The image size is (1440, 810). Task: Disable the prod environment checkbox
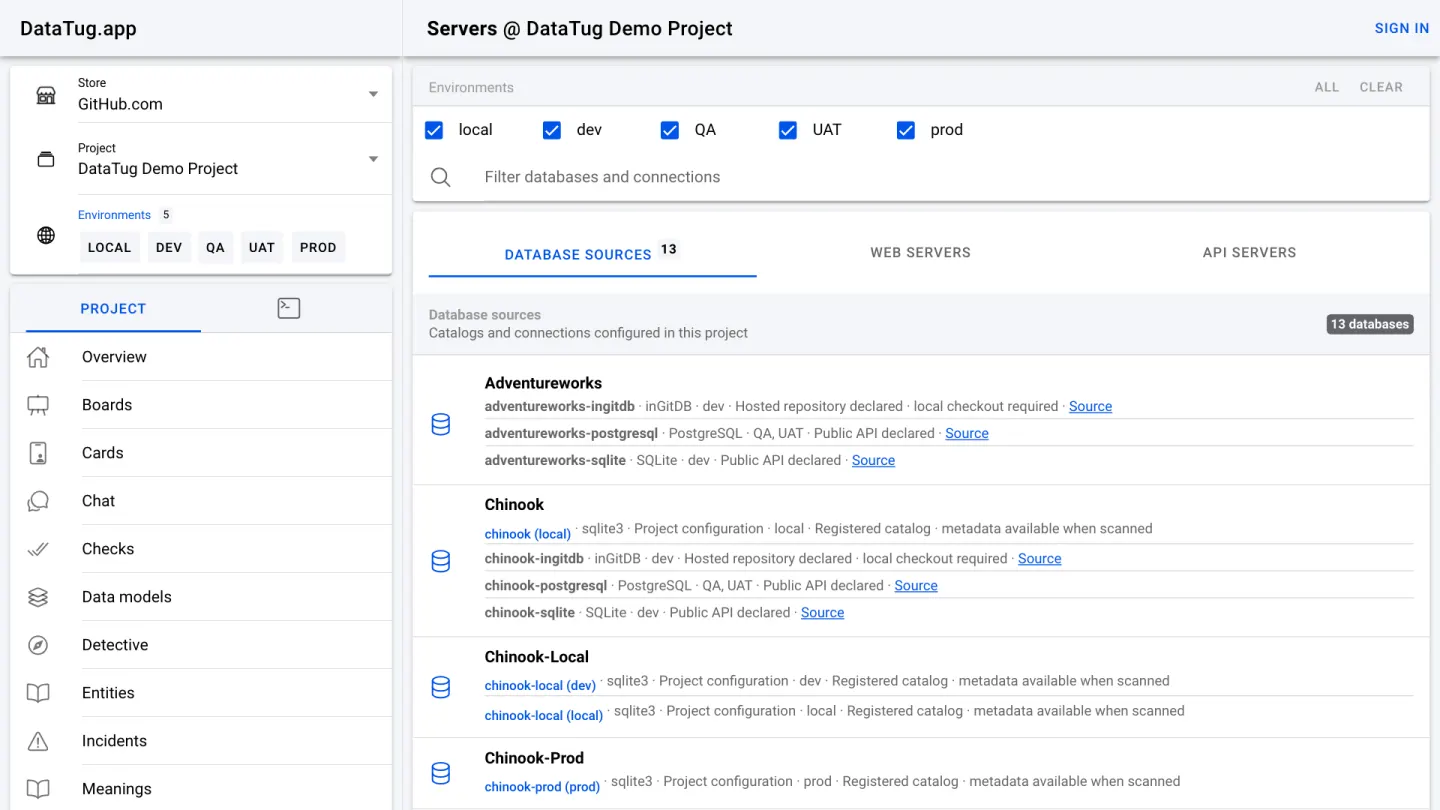tap(906, 130)
